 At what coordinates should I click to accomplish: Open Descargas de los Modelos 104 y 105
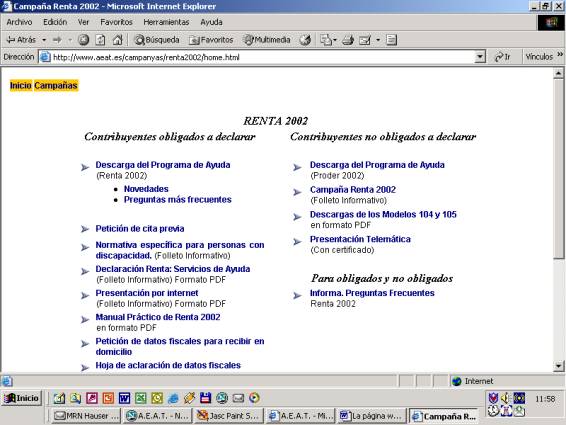coord(383,214)
